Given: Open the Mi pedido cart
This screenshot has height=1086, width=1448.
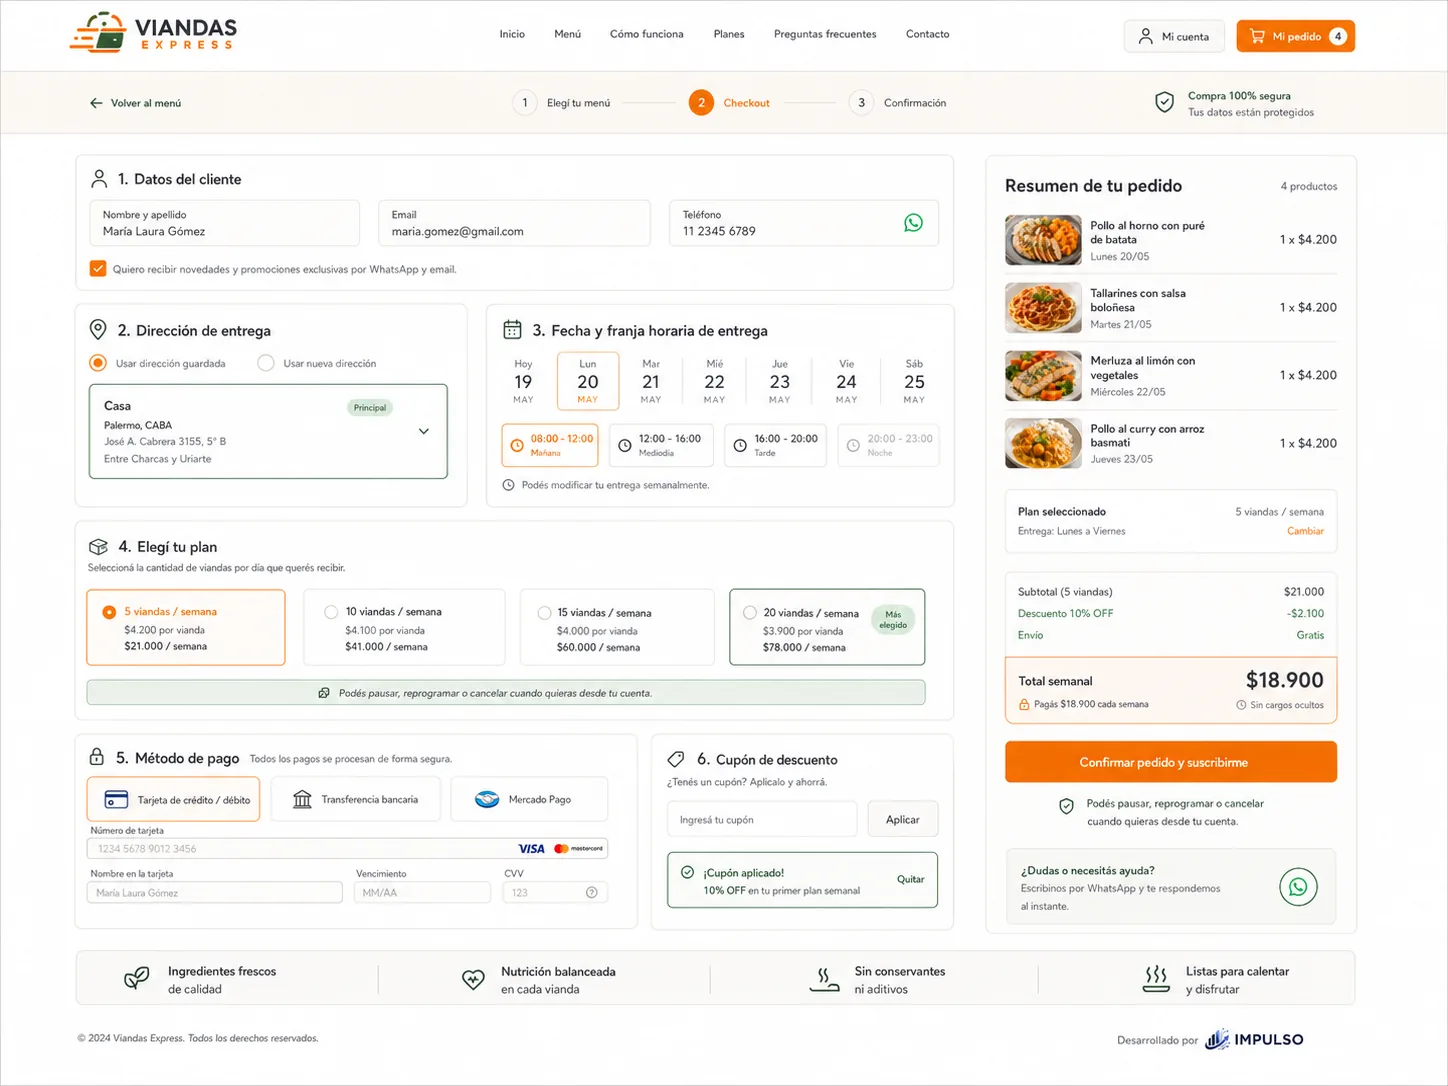Looking at the screenshot, I should pyautogui.click(x=1295, y=36).
